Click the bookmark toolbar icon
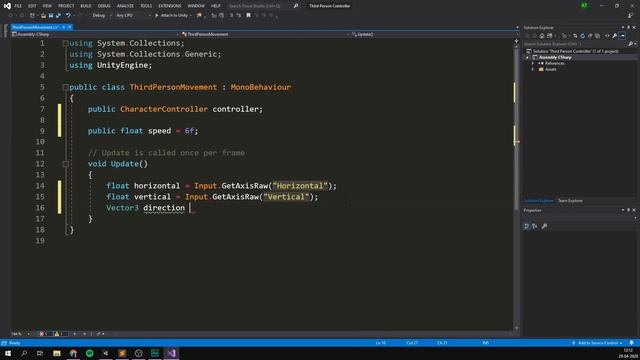The image size is (640, 360). click(248, 16)
